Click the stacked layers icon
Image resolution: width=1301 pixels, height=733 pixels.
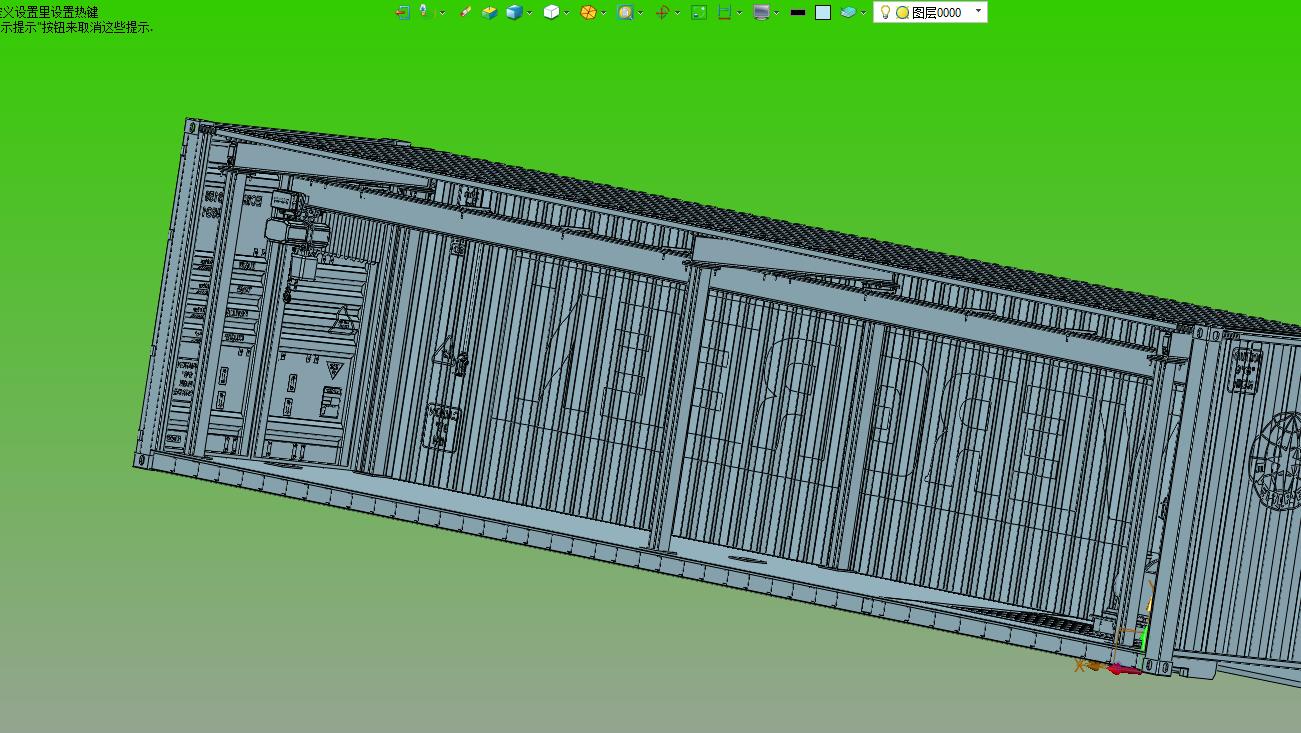pos(848,12)
